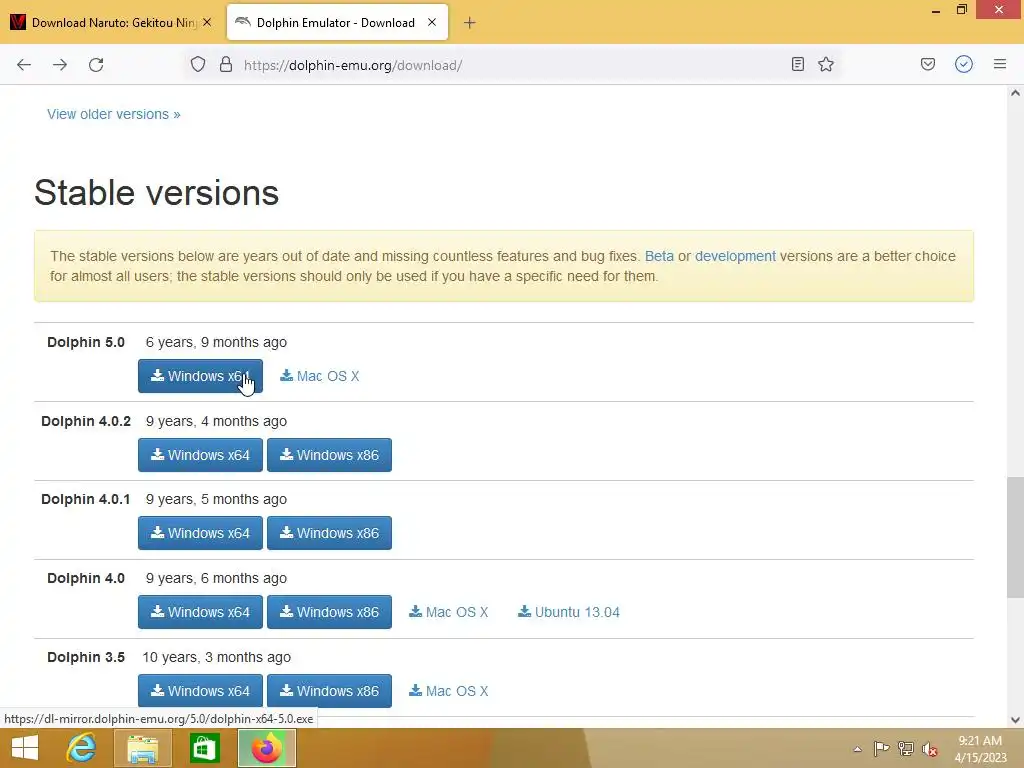This screenshot has height=768, width=1024.
Task: Click the page scrollbar up arrow
Action: coord(1015,93)
